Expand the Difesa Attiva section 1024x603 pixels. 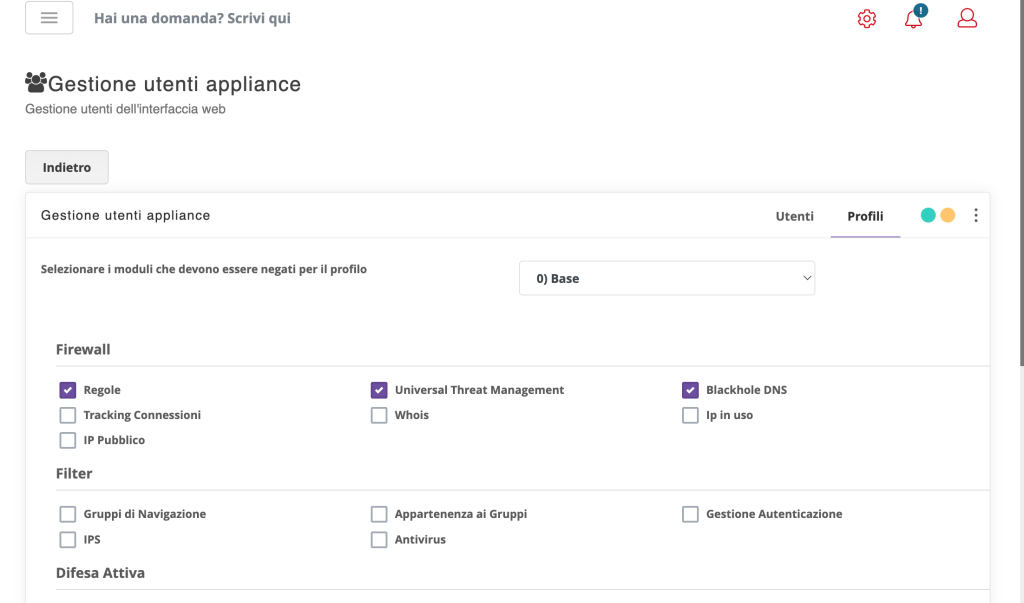(99, 572)
